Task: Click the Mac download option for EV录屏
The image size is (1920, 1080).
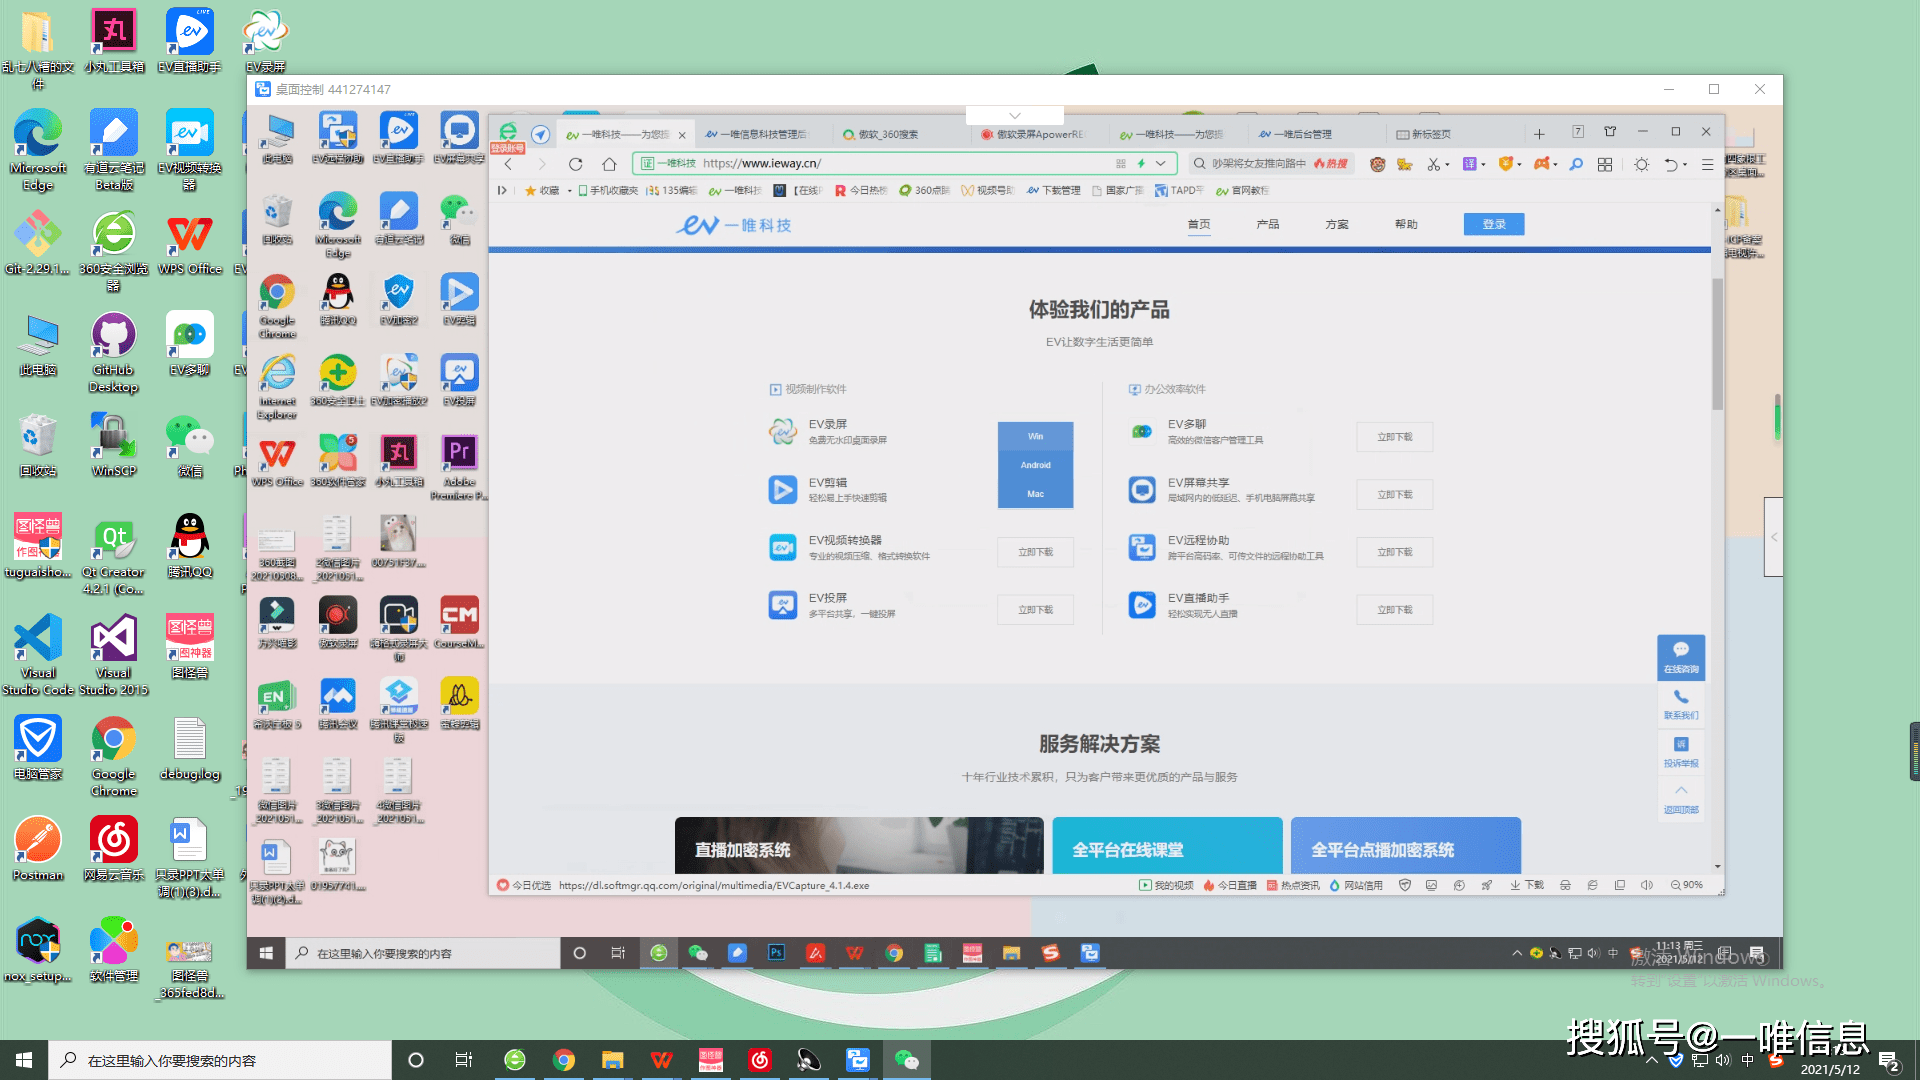Action: (1035, 494)
